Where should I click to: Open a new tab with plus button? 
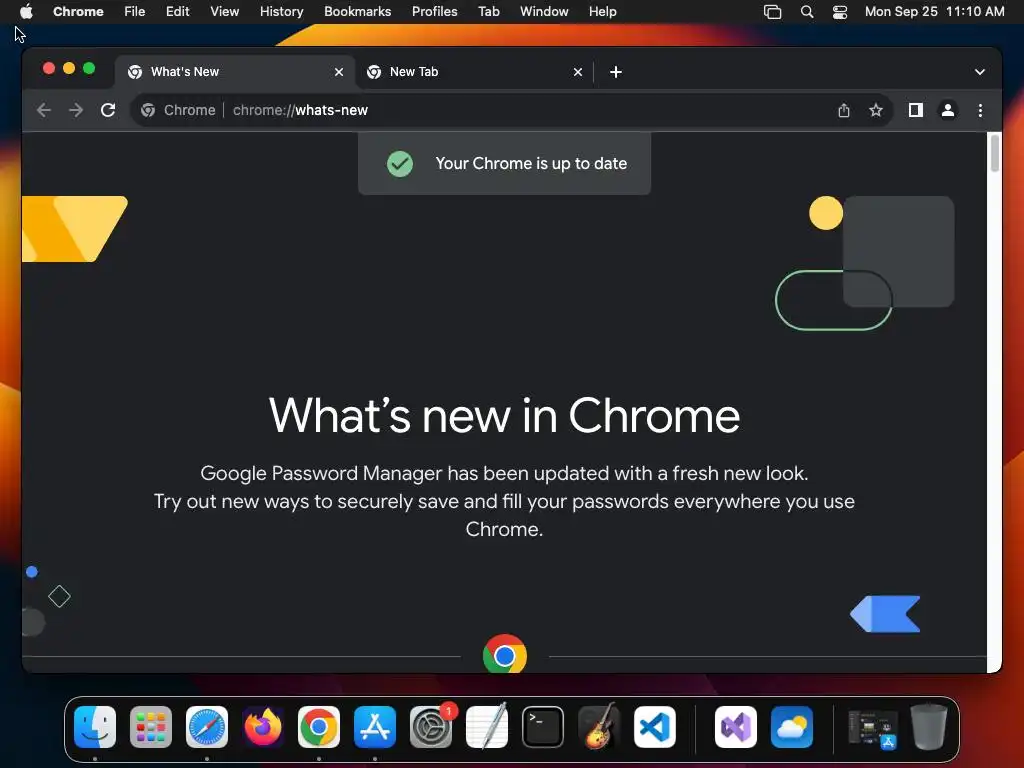[616, 72]
